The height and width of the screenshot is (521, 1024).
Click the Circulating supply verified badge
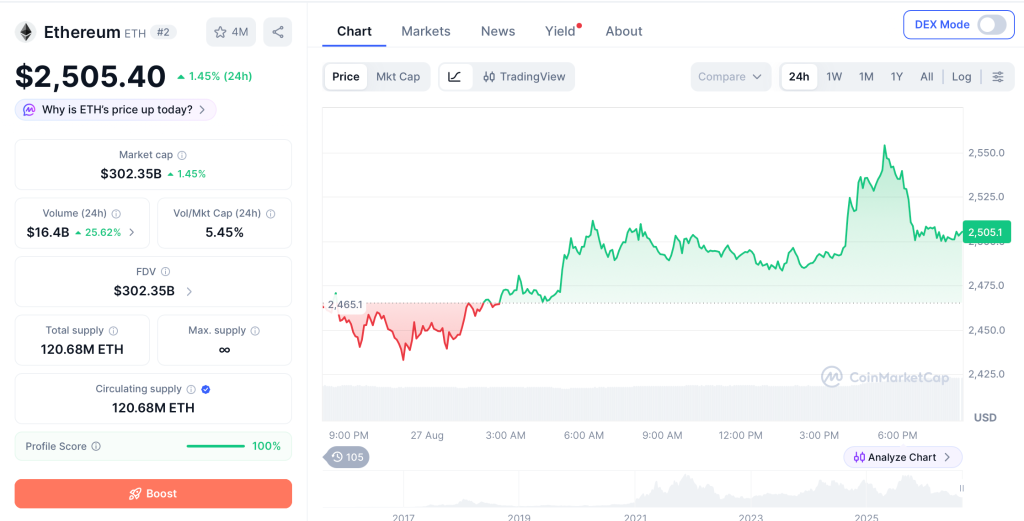206,389
